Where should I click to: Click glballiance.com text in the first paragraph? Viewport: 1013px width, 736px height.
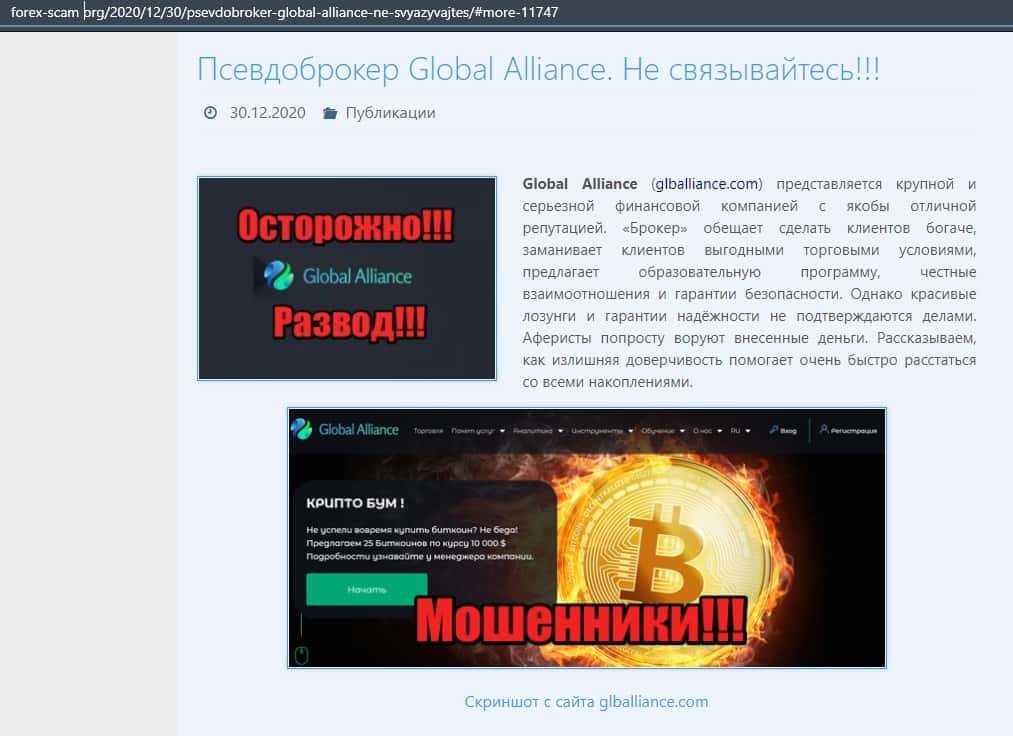[707, 184]
